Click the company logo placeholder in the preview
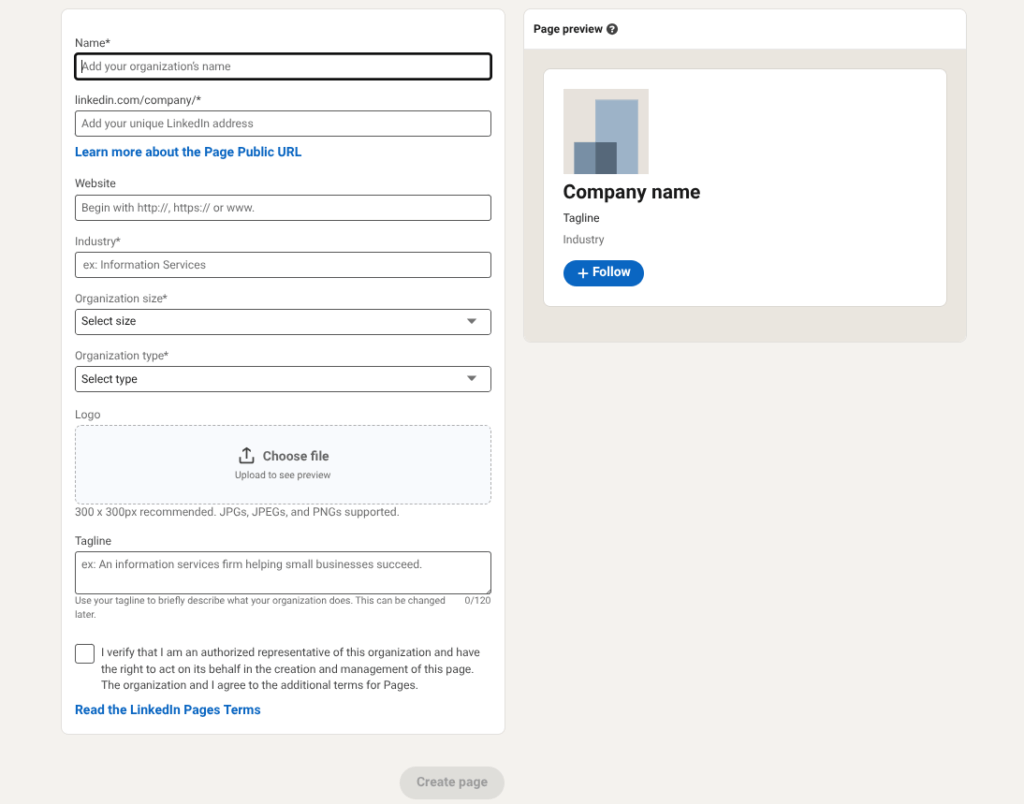This screenshot has height=804, width=1024. click(x=605, y=131)
